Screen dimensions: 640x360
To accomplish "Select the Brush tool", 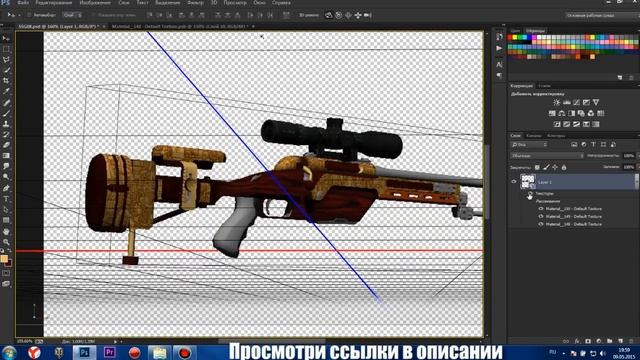I will pos(6,113).
